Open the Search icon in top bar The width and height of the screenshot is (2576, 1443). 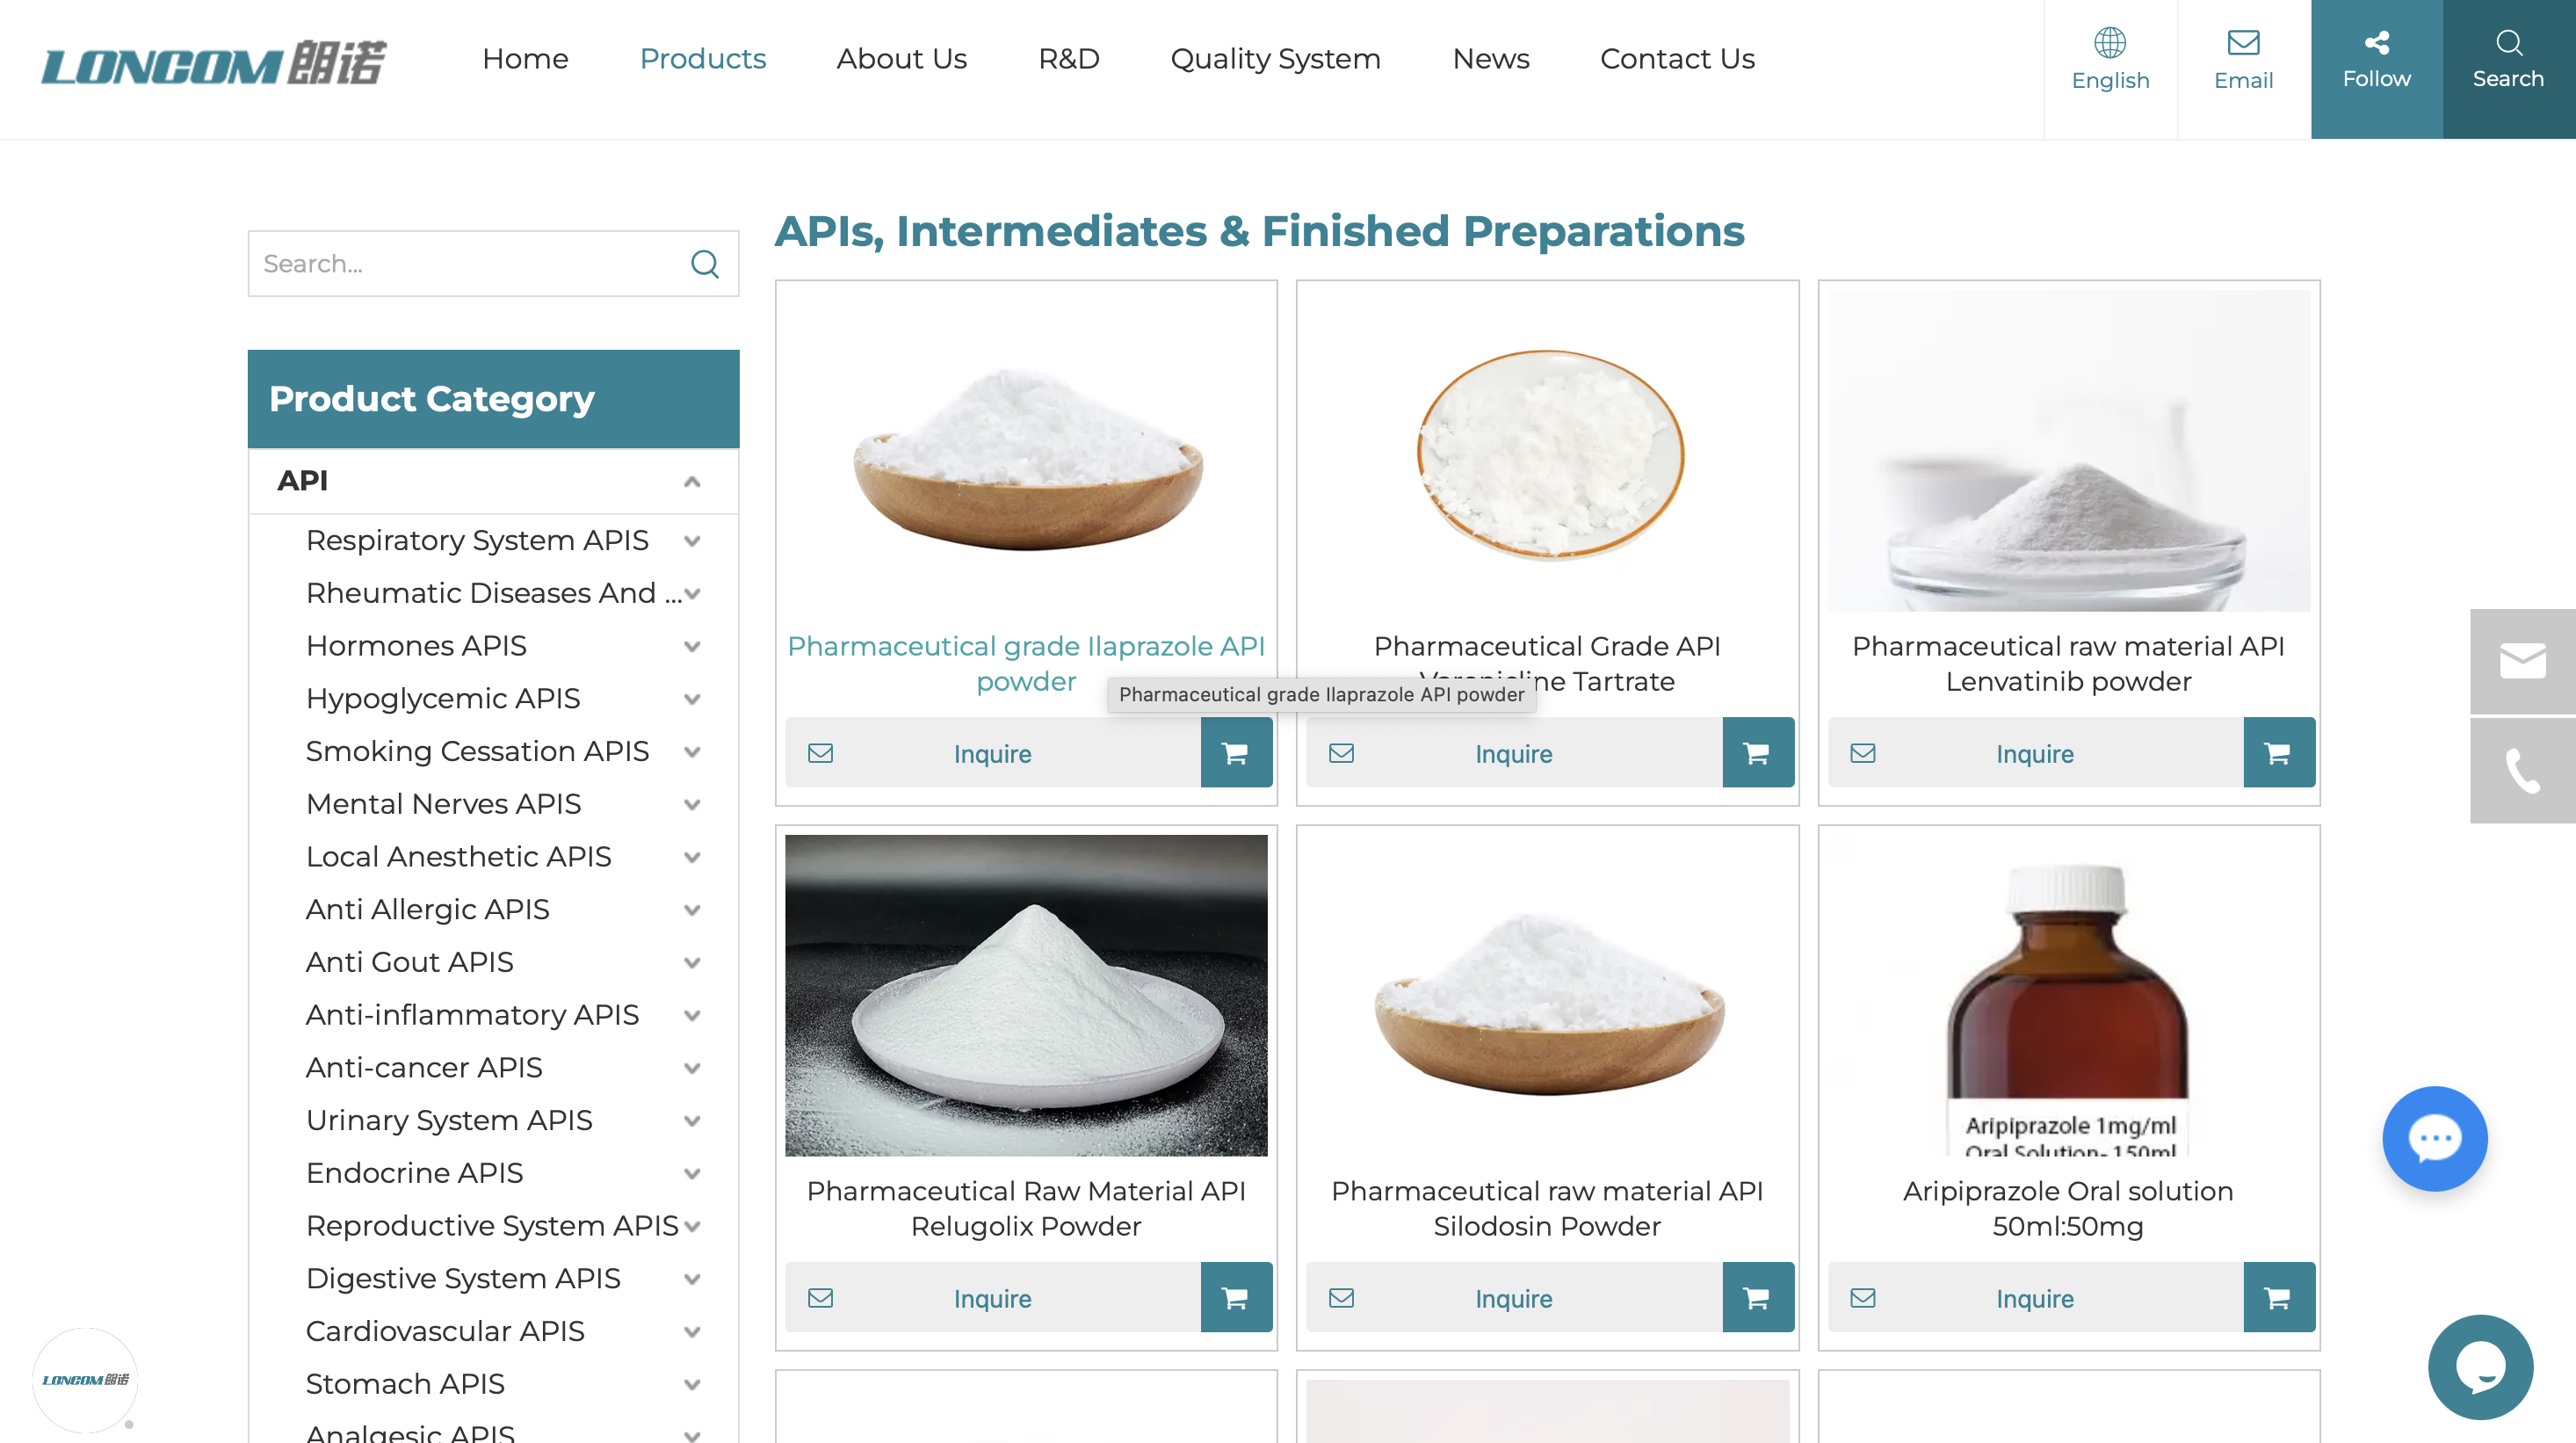click(x=2508, y=43)
